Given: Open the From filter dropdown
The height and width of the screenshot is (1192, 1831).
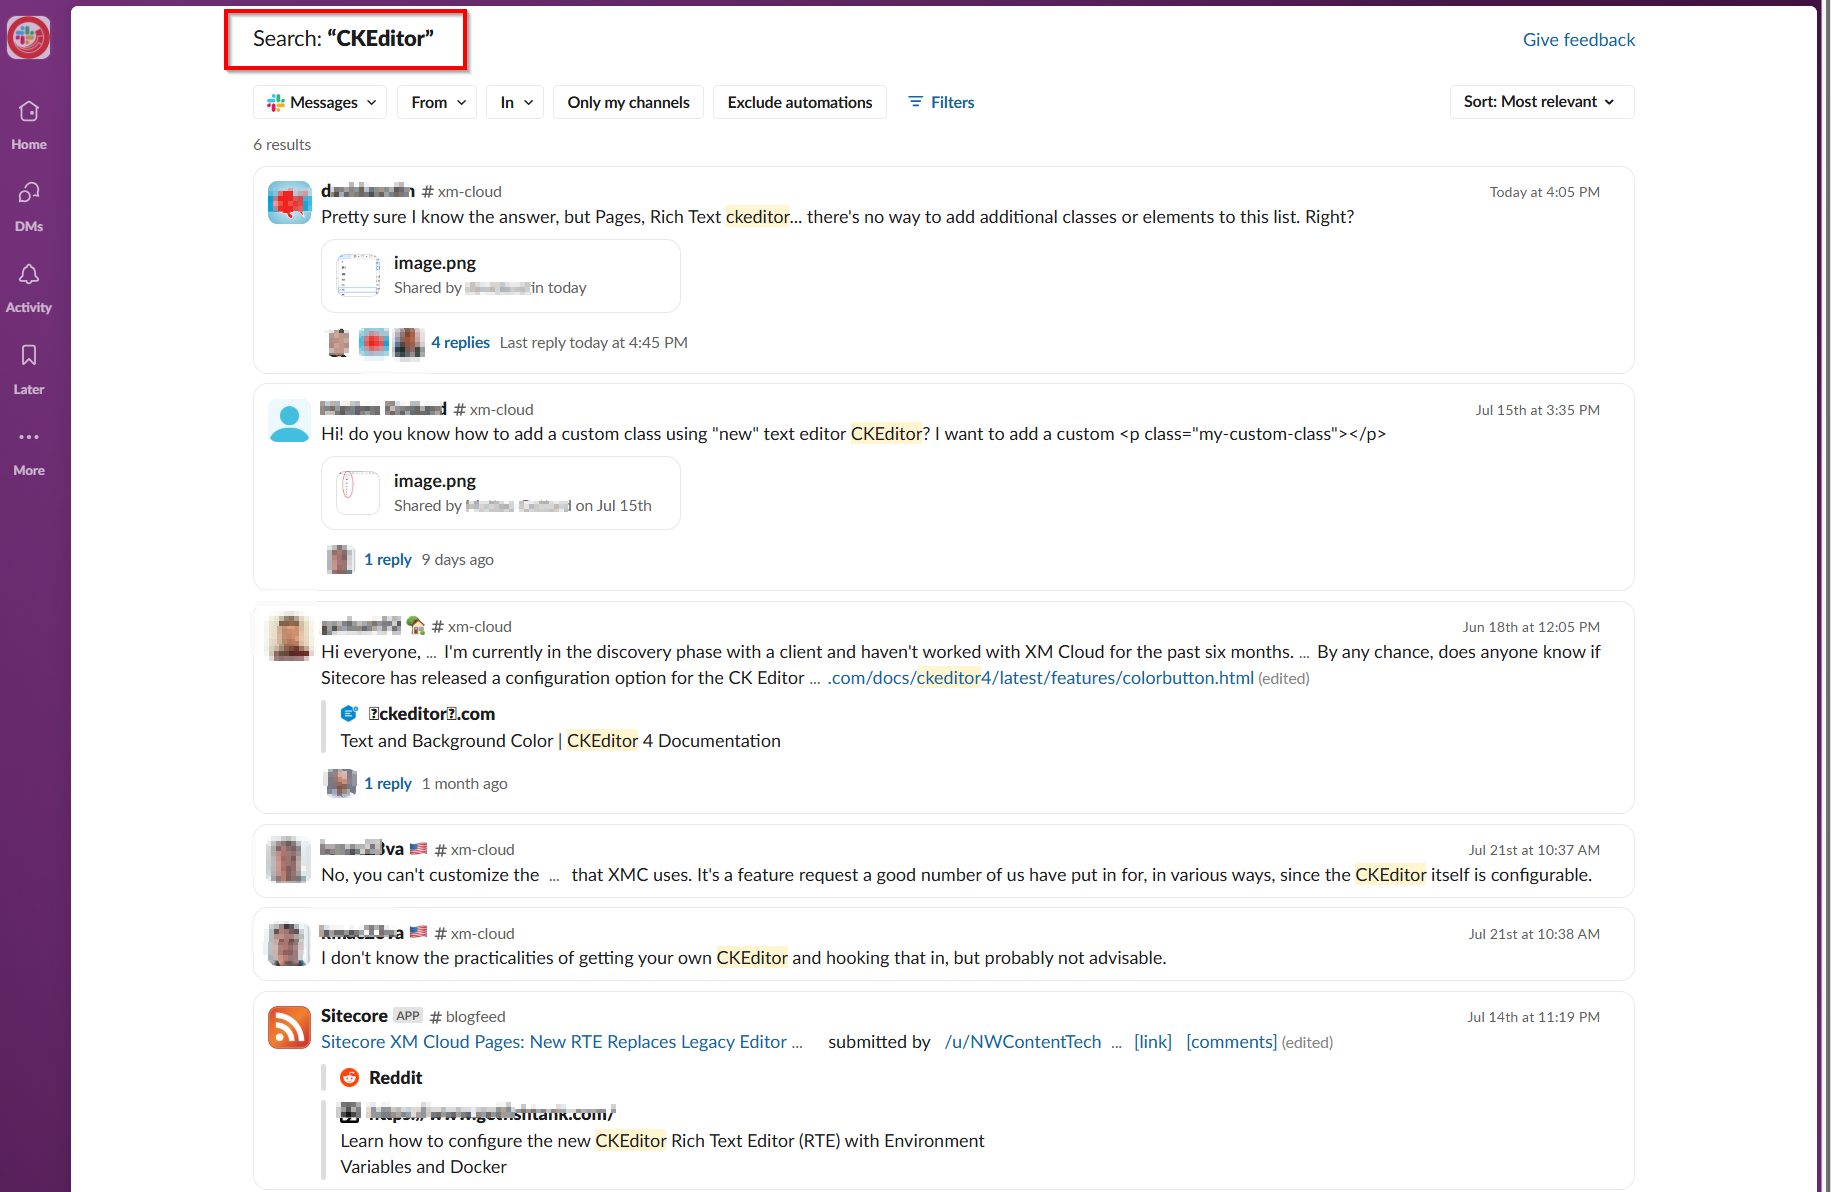Looking at the screenshot, I should (438, 102).
